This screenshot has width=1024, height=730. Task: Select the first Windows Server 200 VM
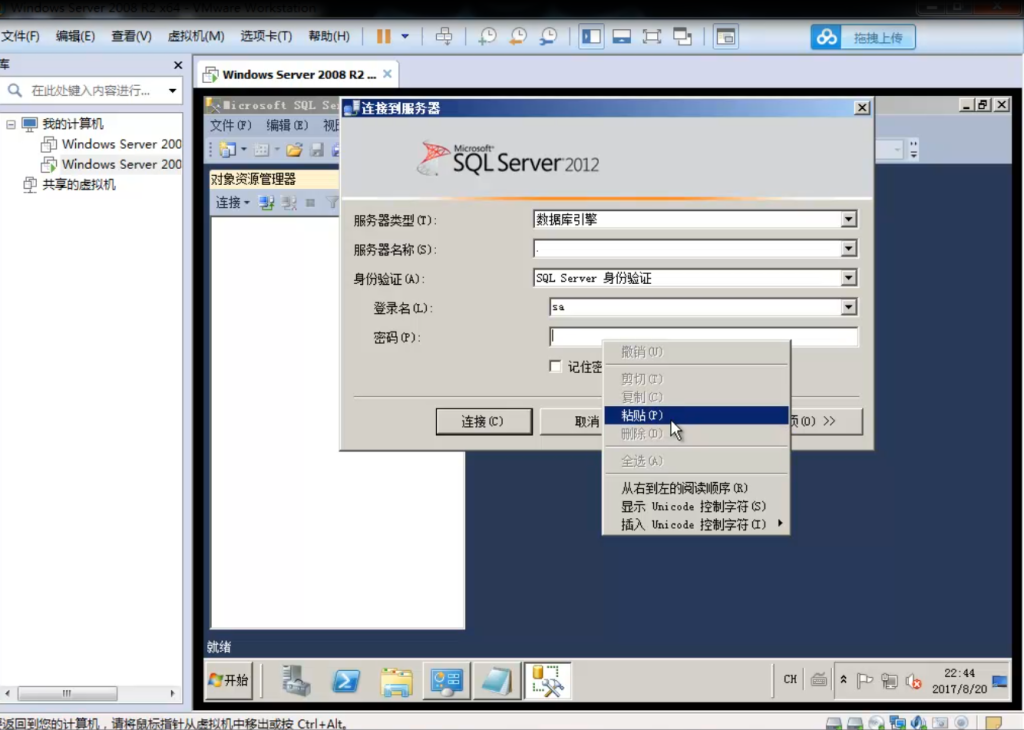121,144
